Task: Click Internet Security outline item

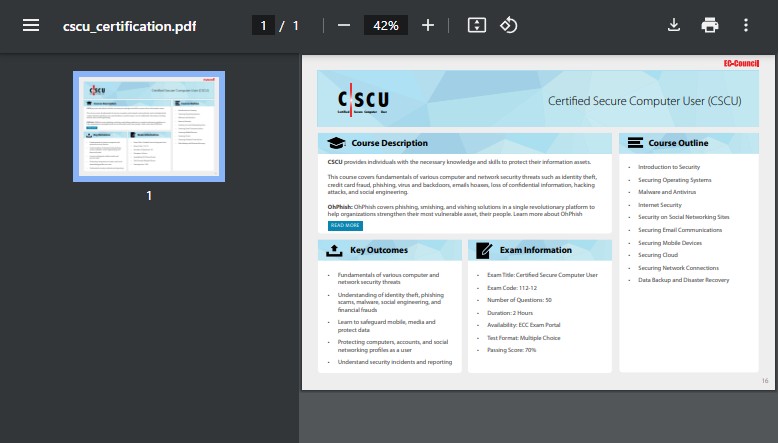Action: click(660, 205)
